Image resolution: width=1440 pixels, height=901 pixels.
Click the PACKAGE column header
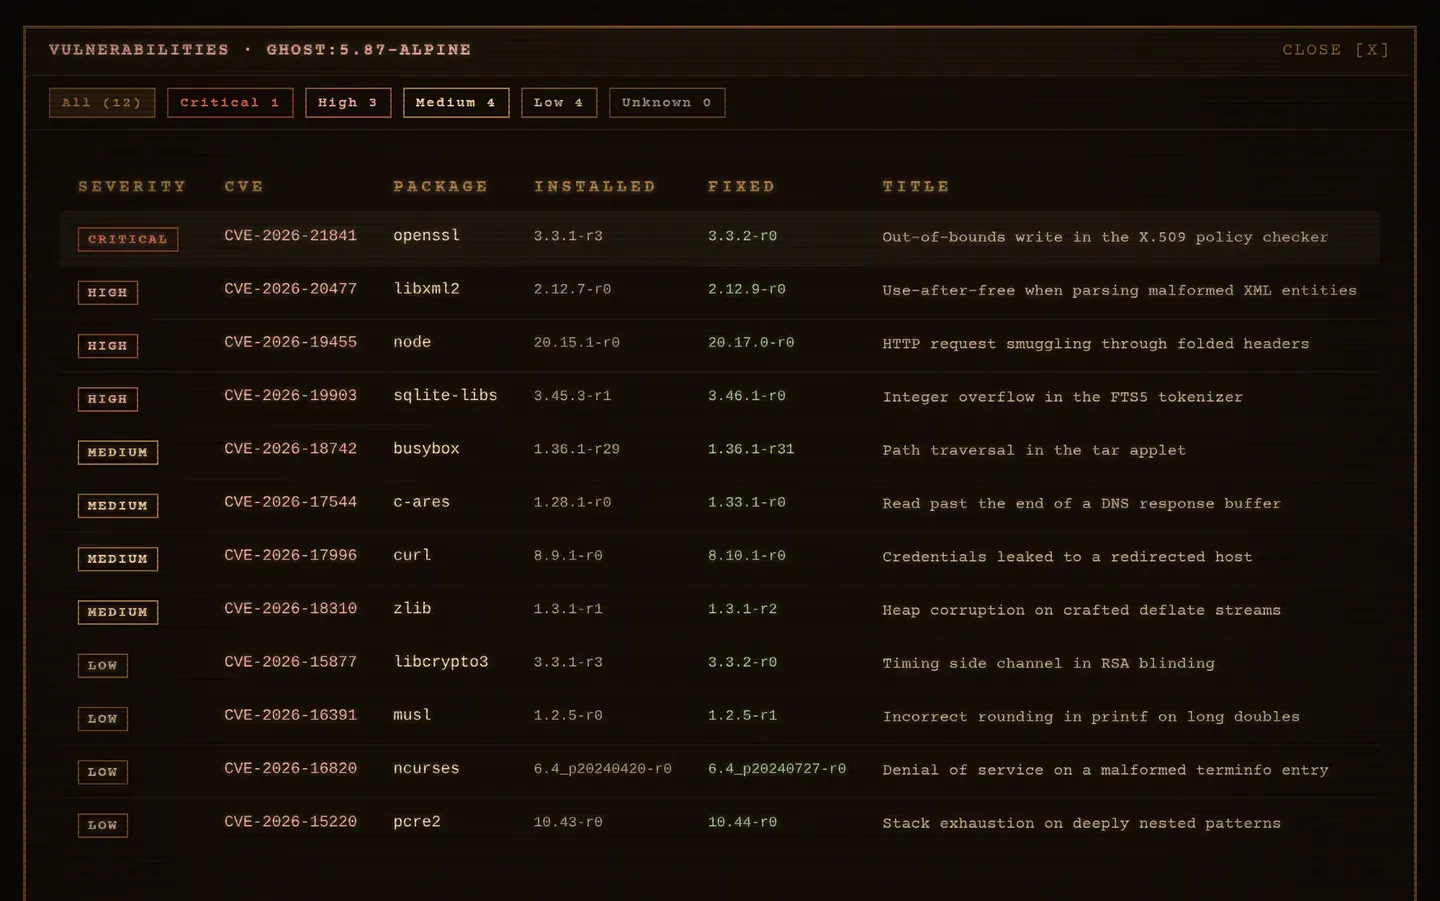coord(441,187)
